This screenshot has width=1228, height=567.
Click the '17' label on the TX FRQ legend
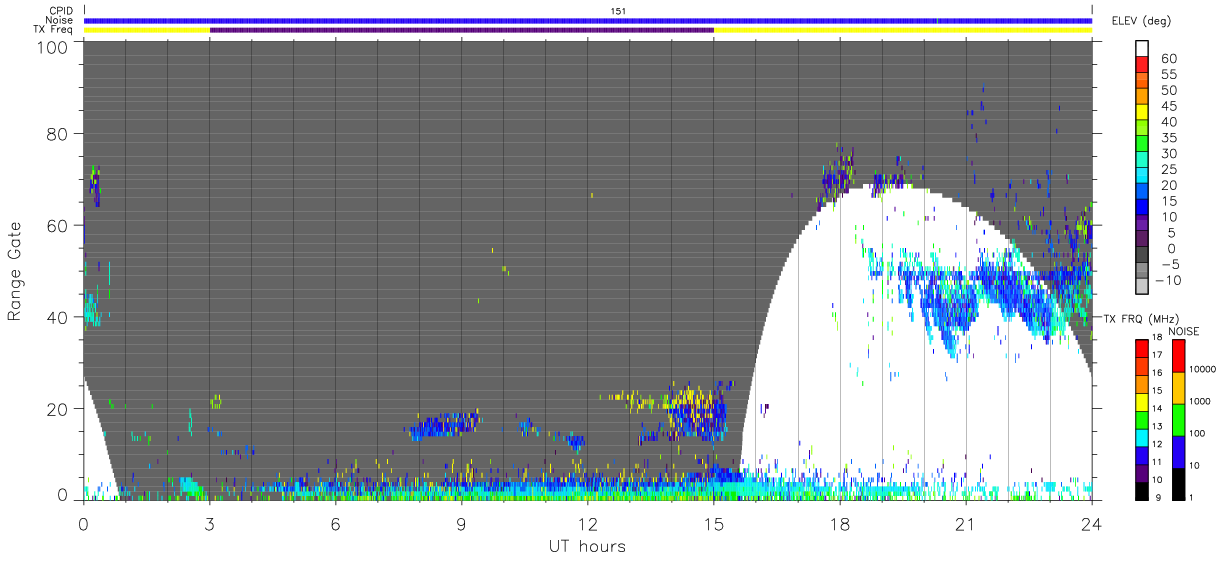coord(1159,355)
